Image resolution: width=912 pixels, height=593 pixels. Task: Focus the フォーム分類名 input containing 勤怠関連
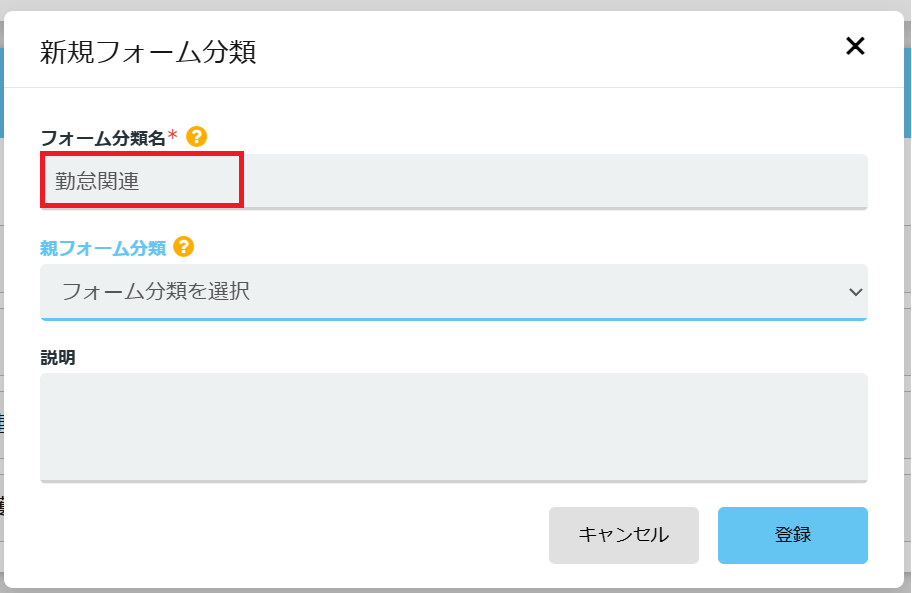(x=454, y=181)
